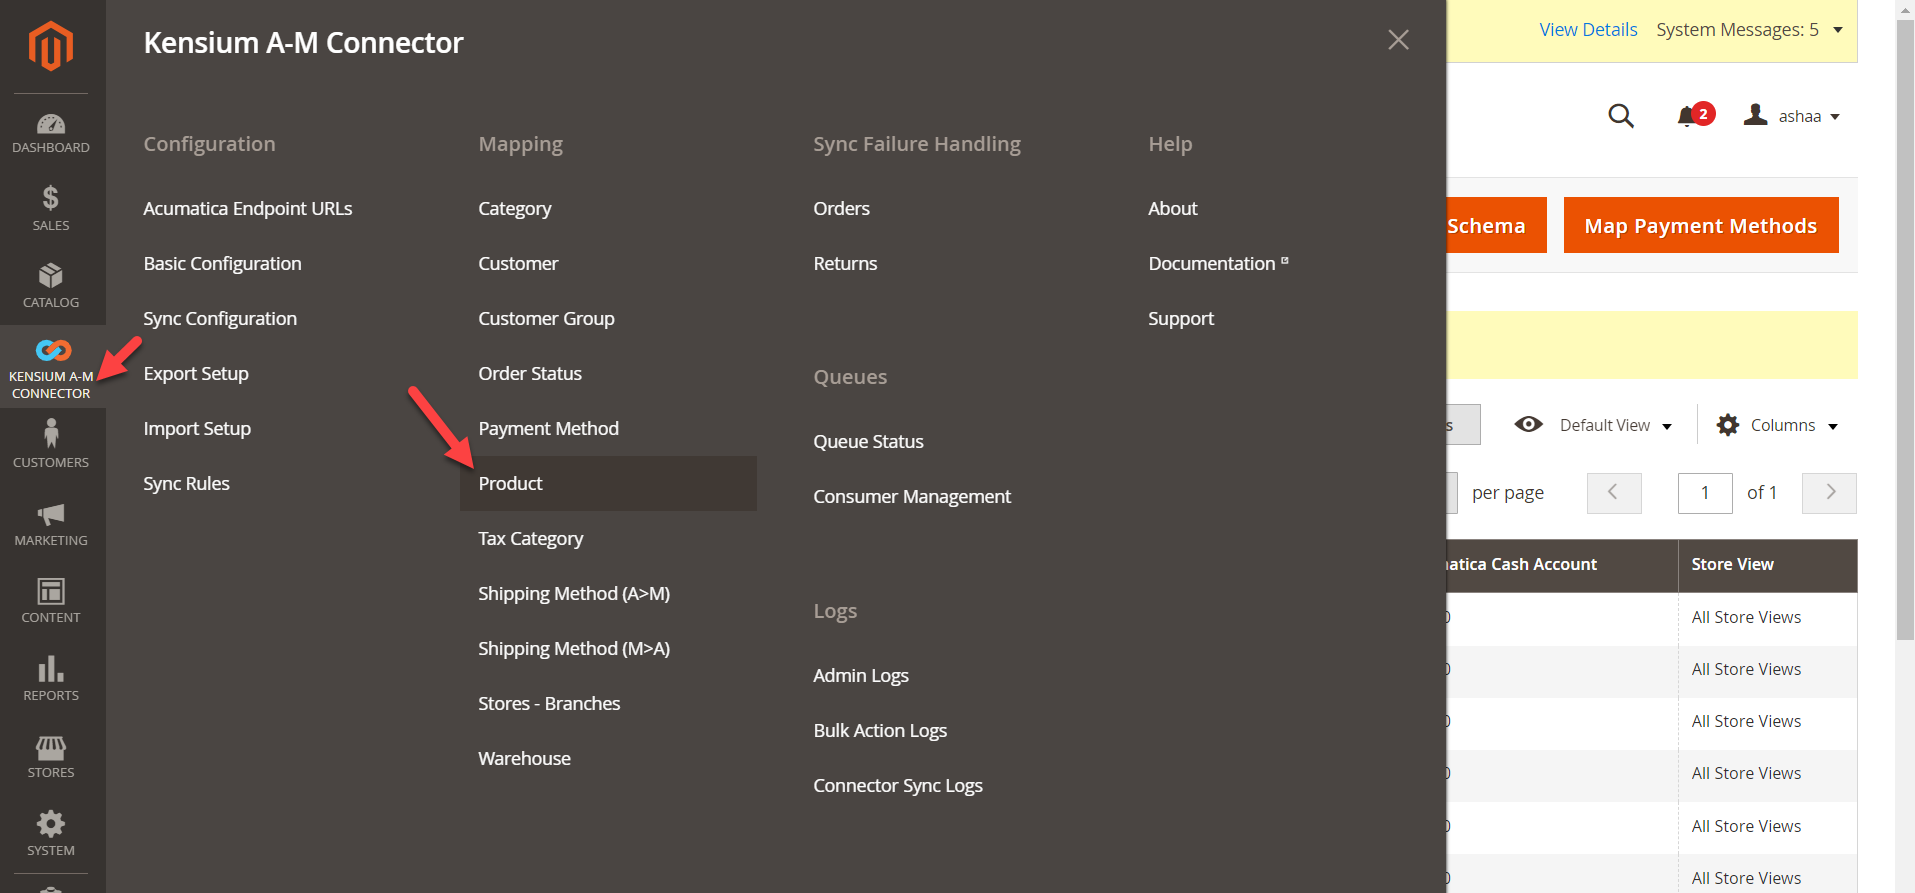Open the ashaa account dropdown
1915x893 pixels.
tap(1795, 116)
